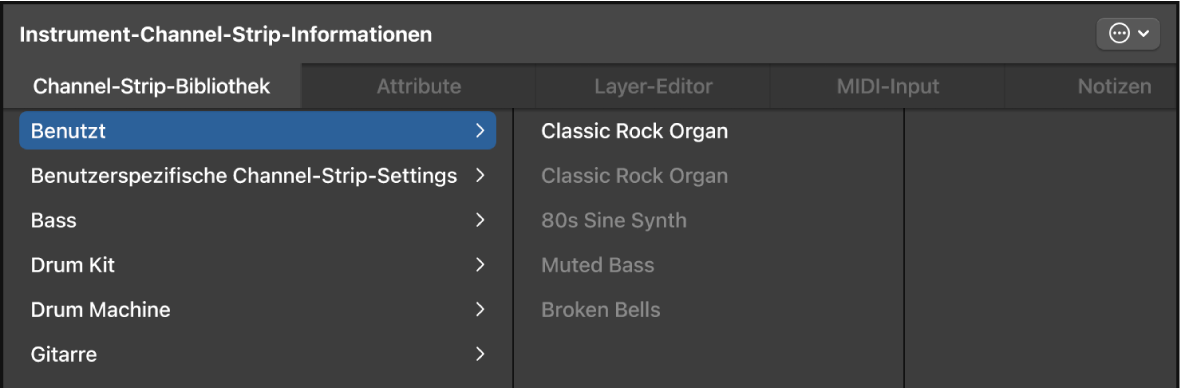Select the Drum Kit category
Image resolution: width=1181 pixels, height=388 pixels.
point(257,265)
